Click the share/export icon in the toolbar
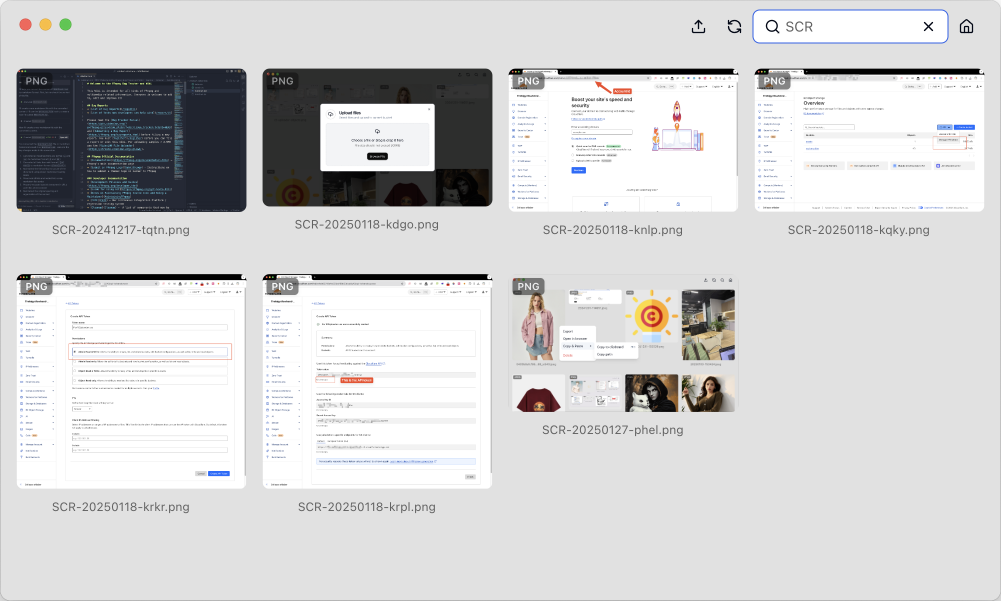Screen dimensions: 1001x601 698,26
